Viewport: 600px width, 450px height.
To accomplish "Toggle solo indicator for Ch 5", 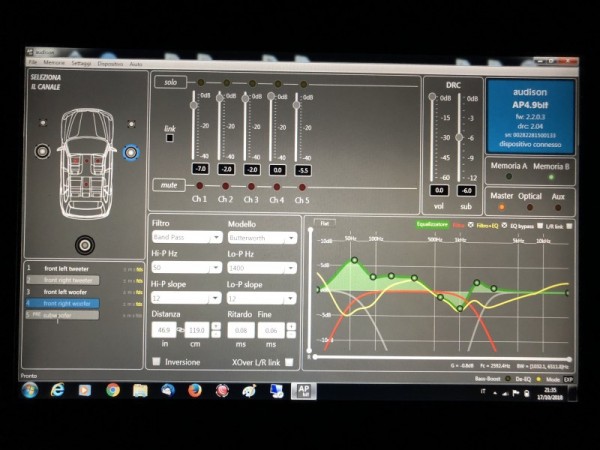I will [303, 84].
